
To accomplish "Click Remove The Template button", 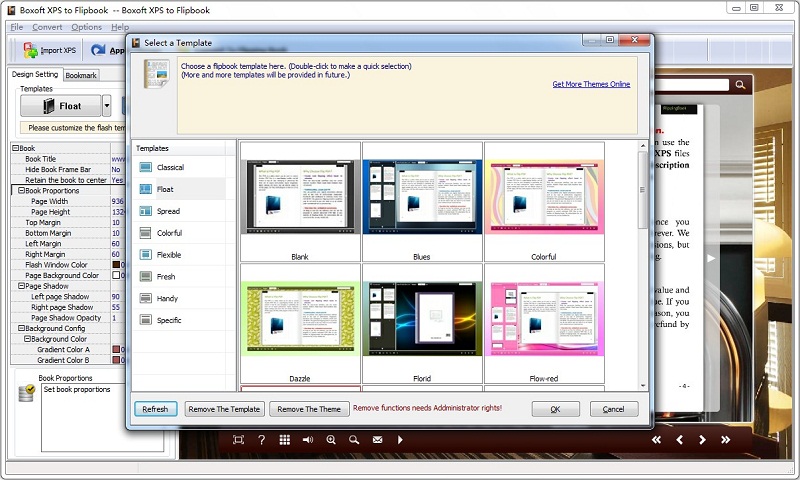I will click(x=224, y=409).
